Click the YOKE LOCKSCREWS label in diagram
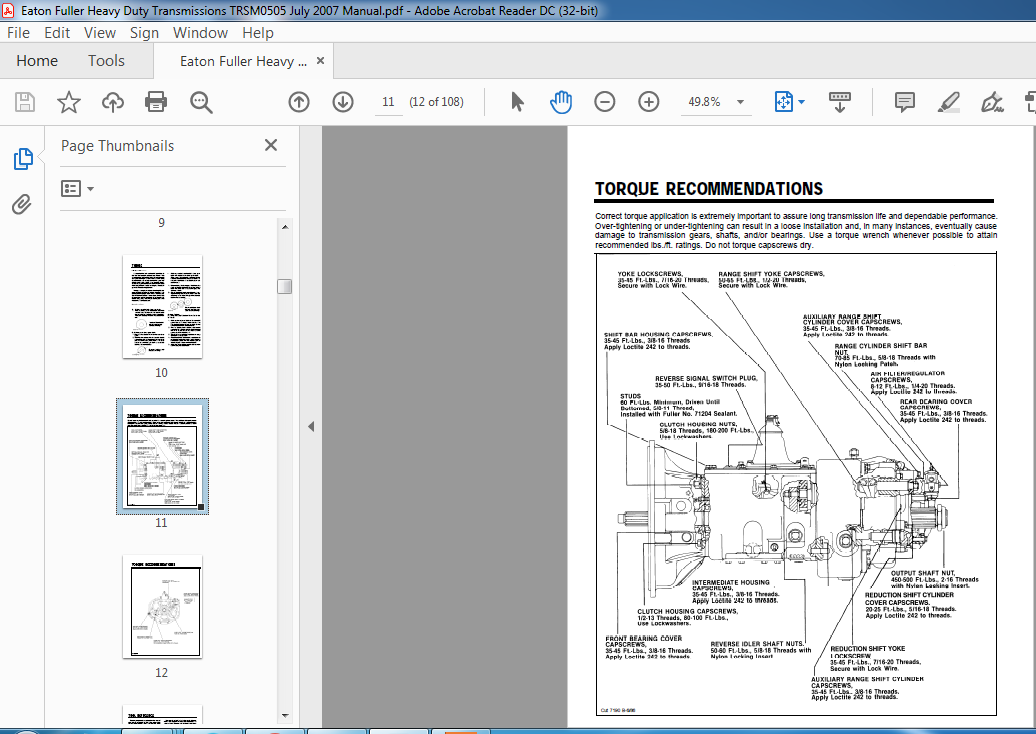 point(650,274)
